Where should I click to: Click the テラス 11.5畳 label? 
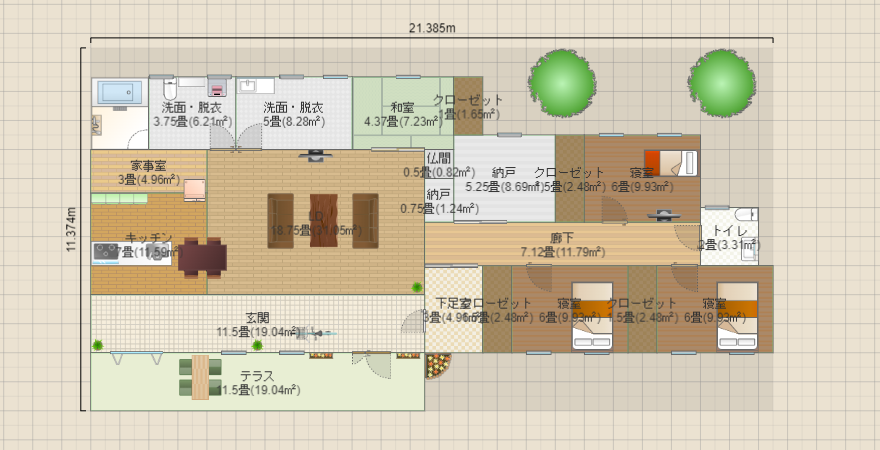coord(258,383)
